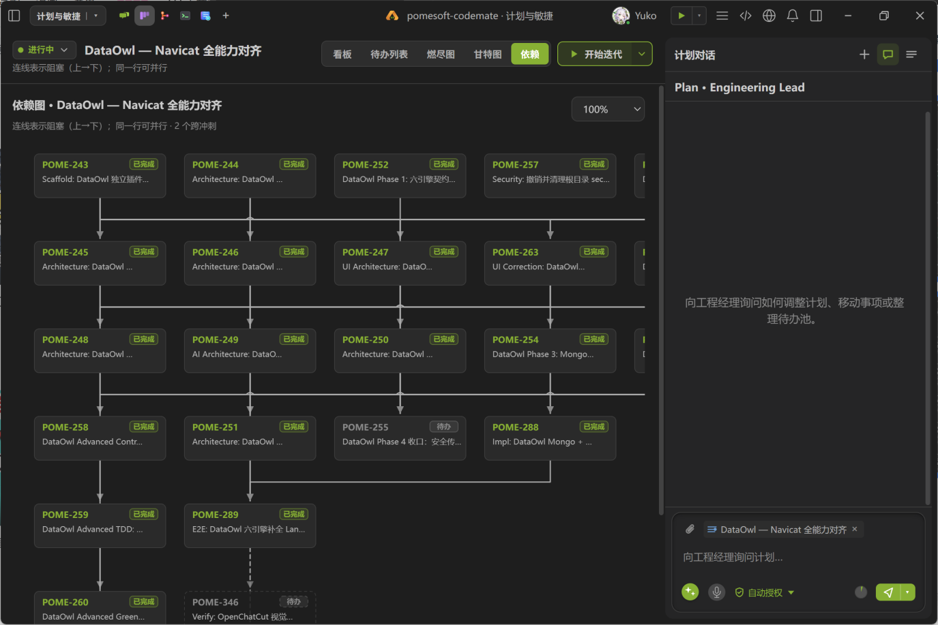938x625 pixels.
Task: Open the terminal icon in top bar
Action: (185, 16)
